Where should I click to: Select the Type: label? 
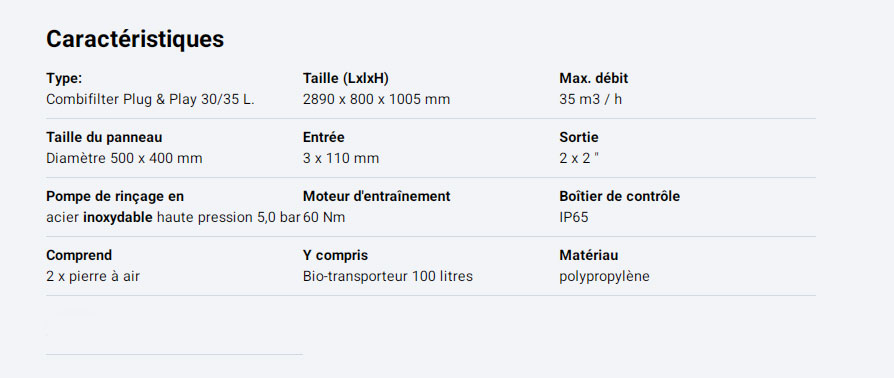(x=64, y=78)
